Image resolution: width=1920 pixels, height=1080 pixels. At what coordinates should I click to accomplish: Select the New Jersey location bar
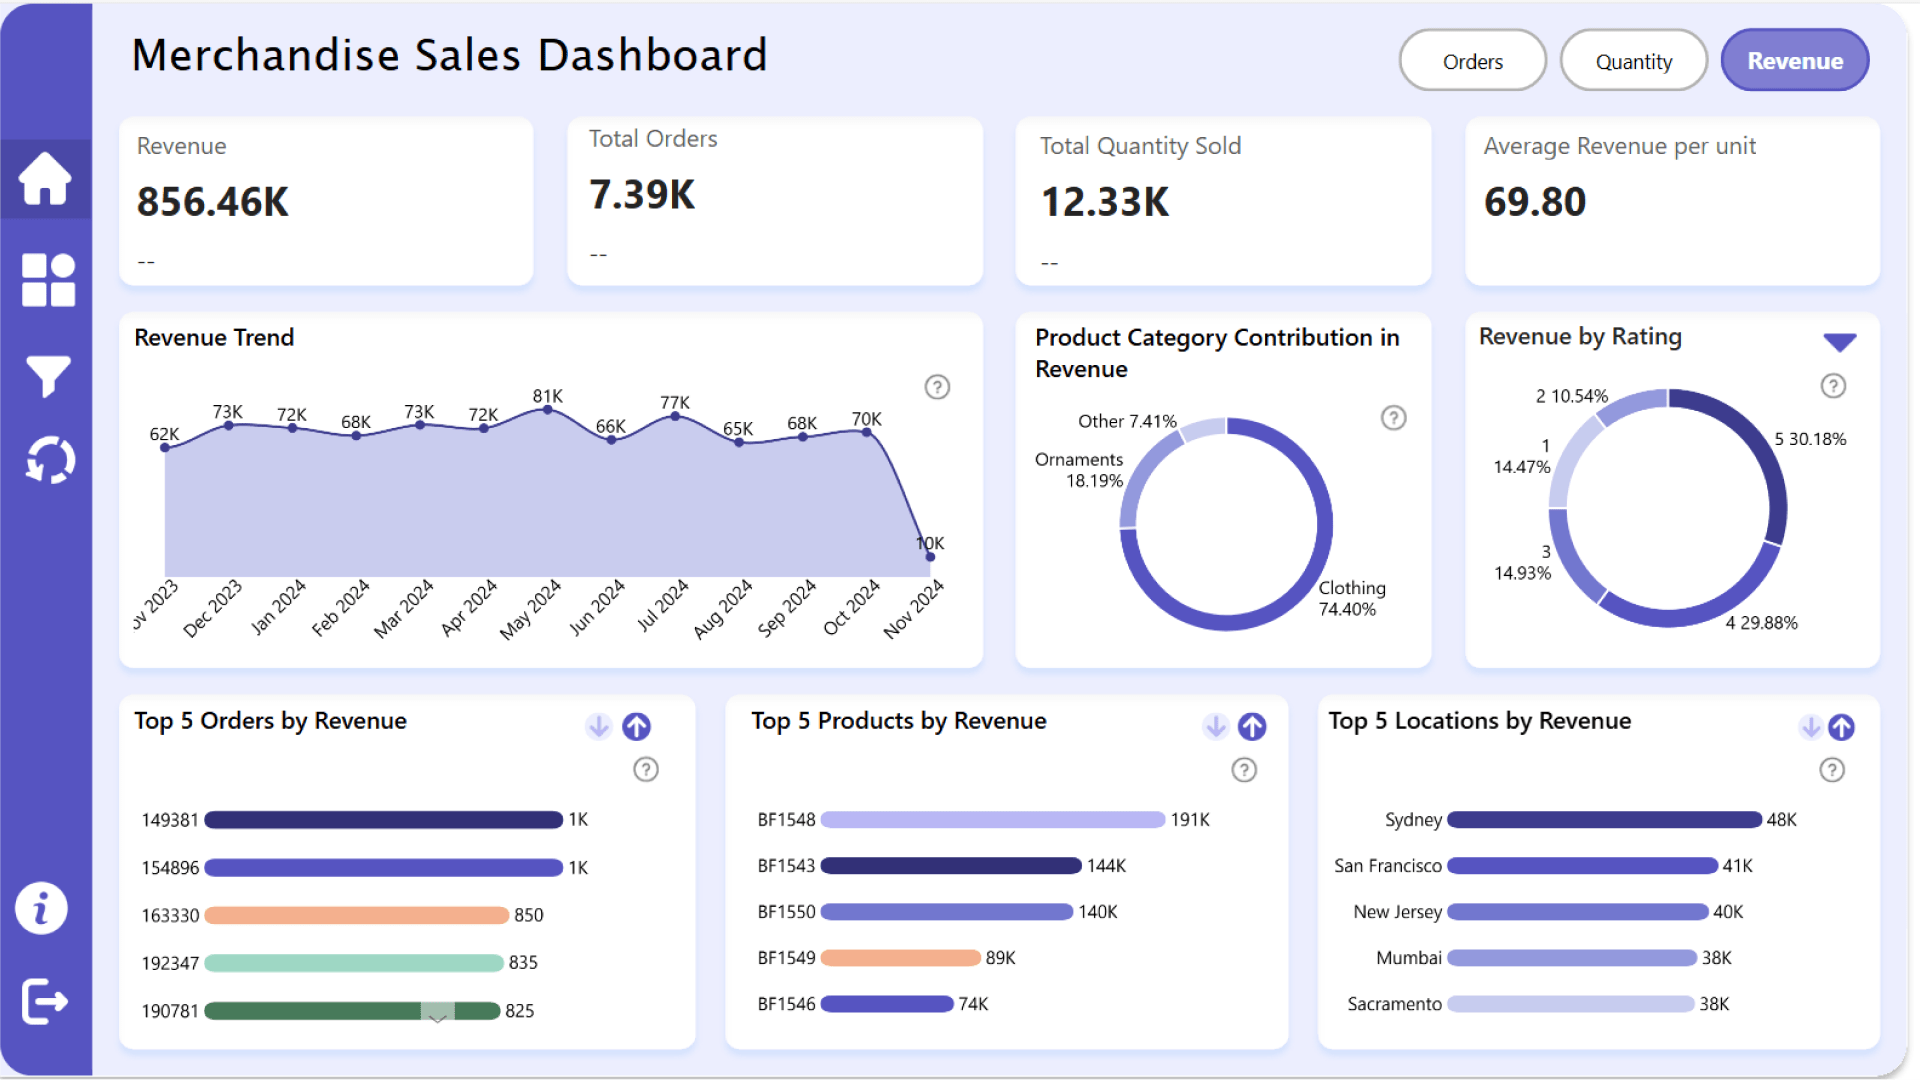point(1578,912)
